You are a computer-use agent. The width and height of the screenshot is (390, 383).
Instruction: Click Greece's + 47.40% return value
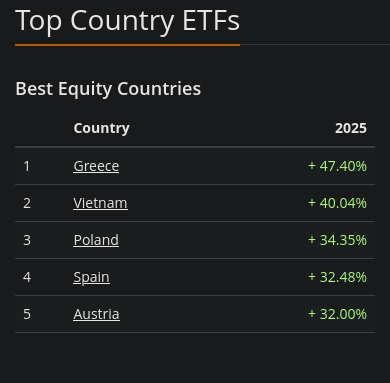point(337,166)
